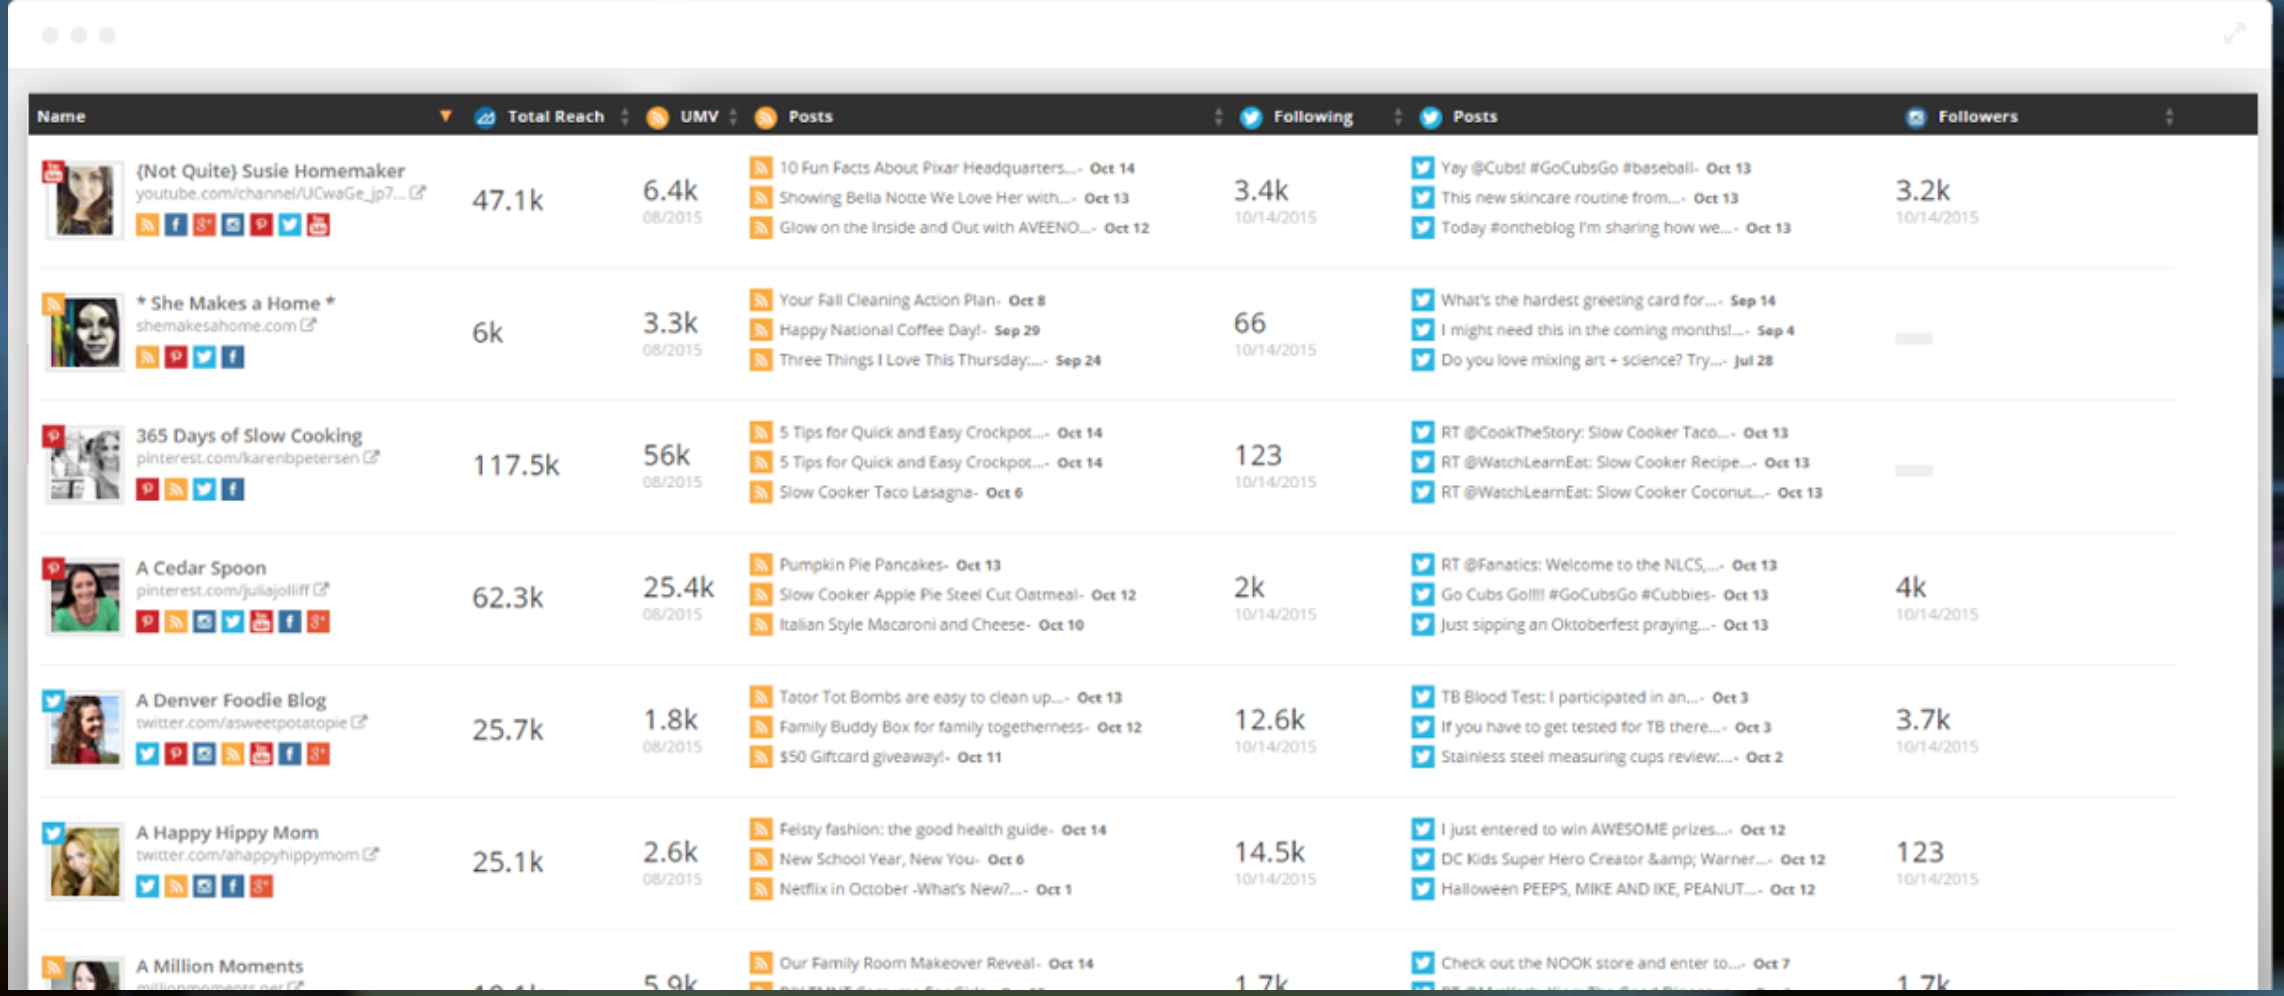Image resolution: width=2284 pixels, height=996 pixels.
Task: Sort by UMV column arrows
Action: pos(733,116)
